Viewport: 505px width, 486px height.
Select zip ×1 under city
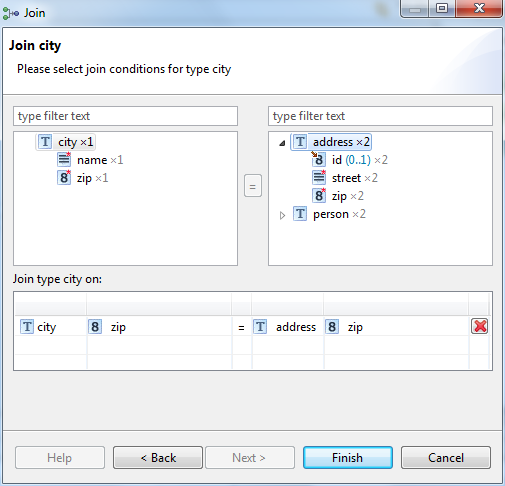point(92,178)
